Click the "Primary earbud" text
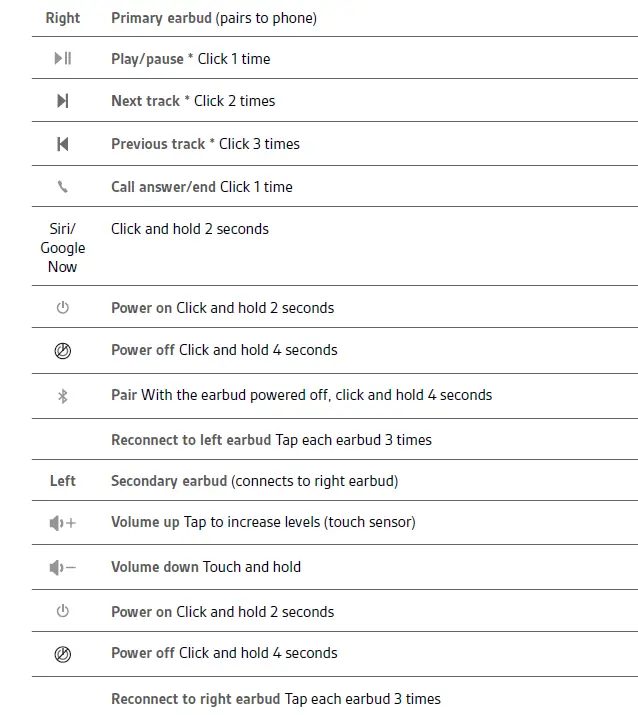Image resolution: width=638 pixels, height=715 pixels. click(162, 18)
